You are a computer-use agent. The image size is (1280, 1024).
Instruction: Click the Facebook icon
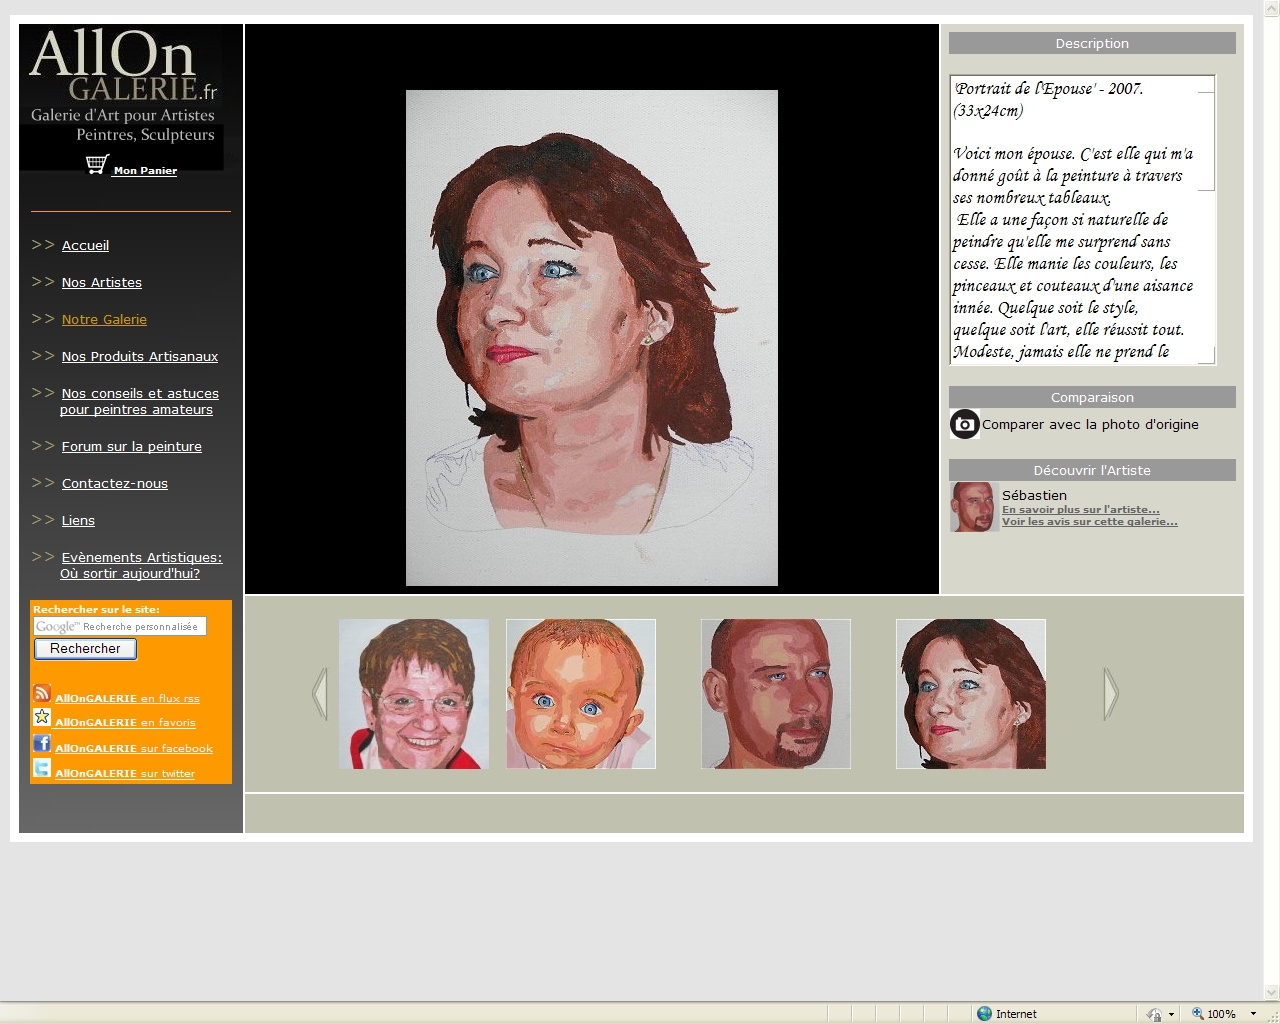pyautogui.click(x=42, y=743)
